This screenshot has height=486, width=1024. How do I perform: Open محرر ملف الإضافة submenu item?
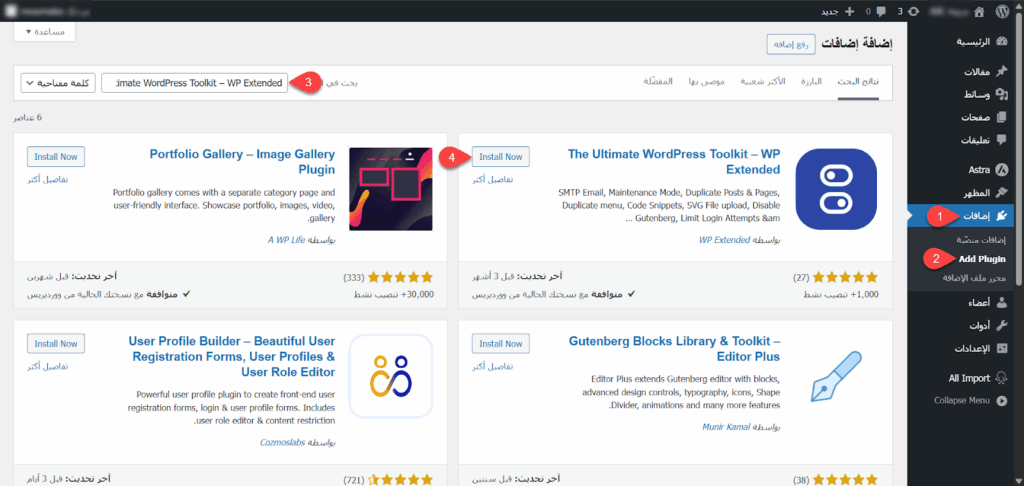(x=974, y=278)
